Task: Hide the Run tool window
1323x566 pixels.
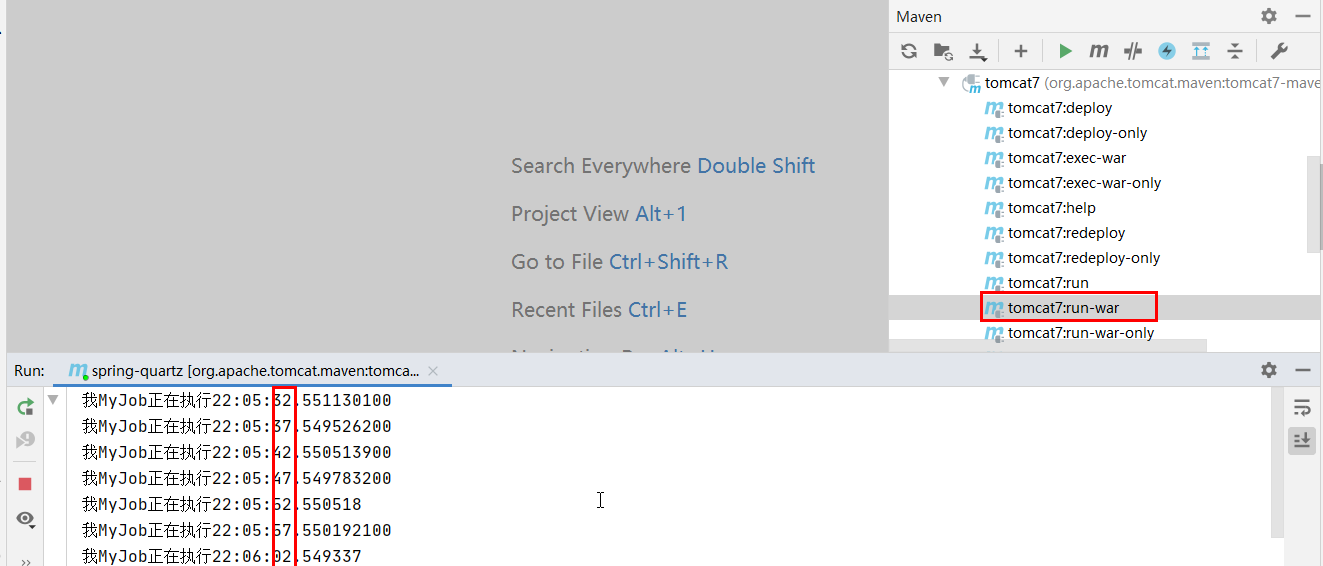Action: point(1303,370)
